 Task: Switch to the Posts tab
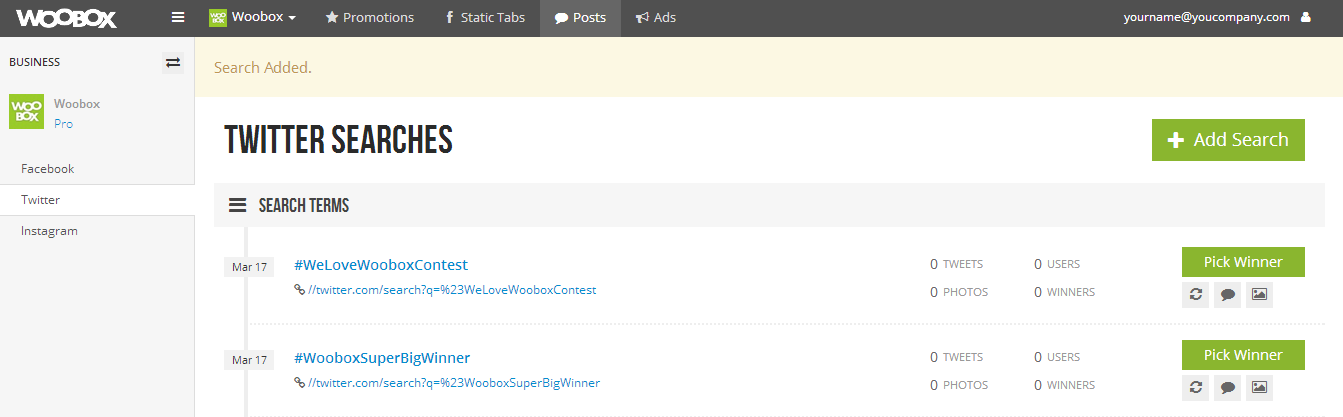[x=580, y=18]
